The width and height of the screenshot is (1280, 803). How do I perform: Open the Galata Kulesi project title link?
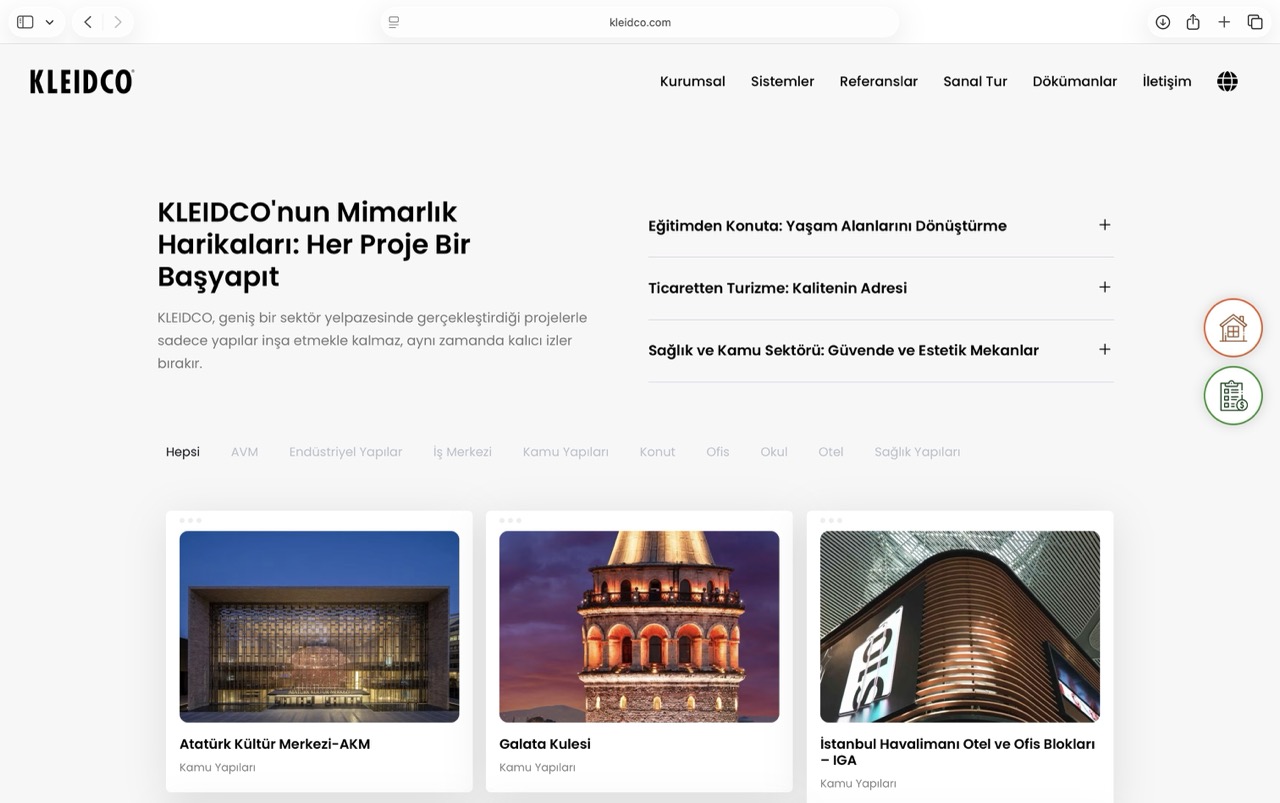[544, 744]
